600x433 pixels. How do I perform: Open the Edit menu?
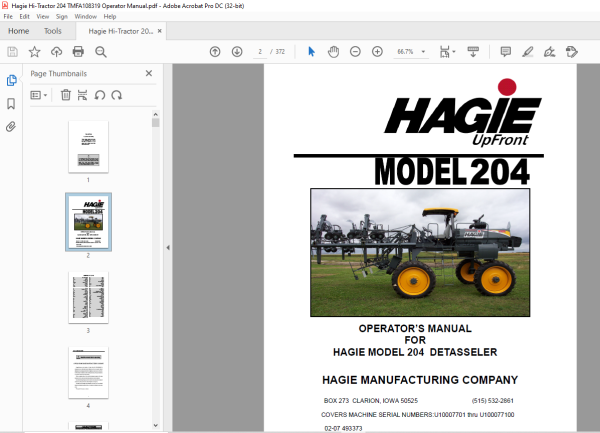point(24,16)
